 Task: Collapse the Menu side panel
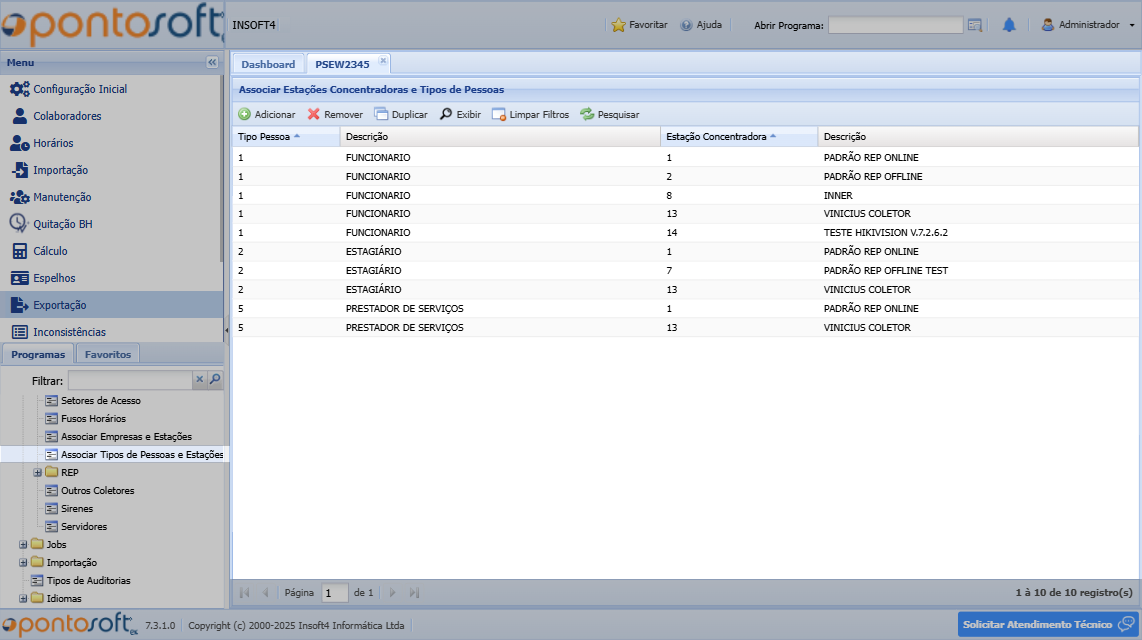coord(212,62)
